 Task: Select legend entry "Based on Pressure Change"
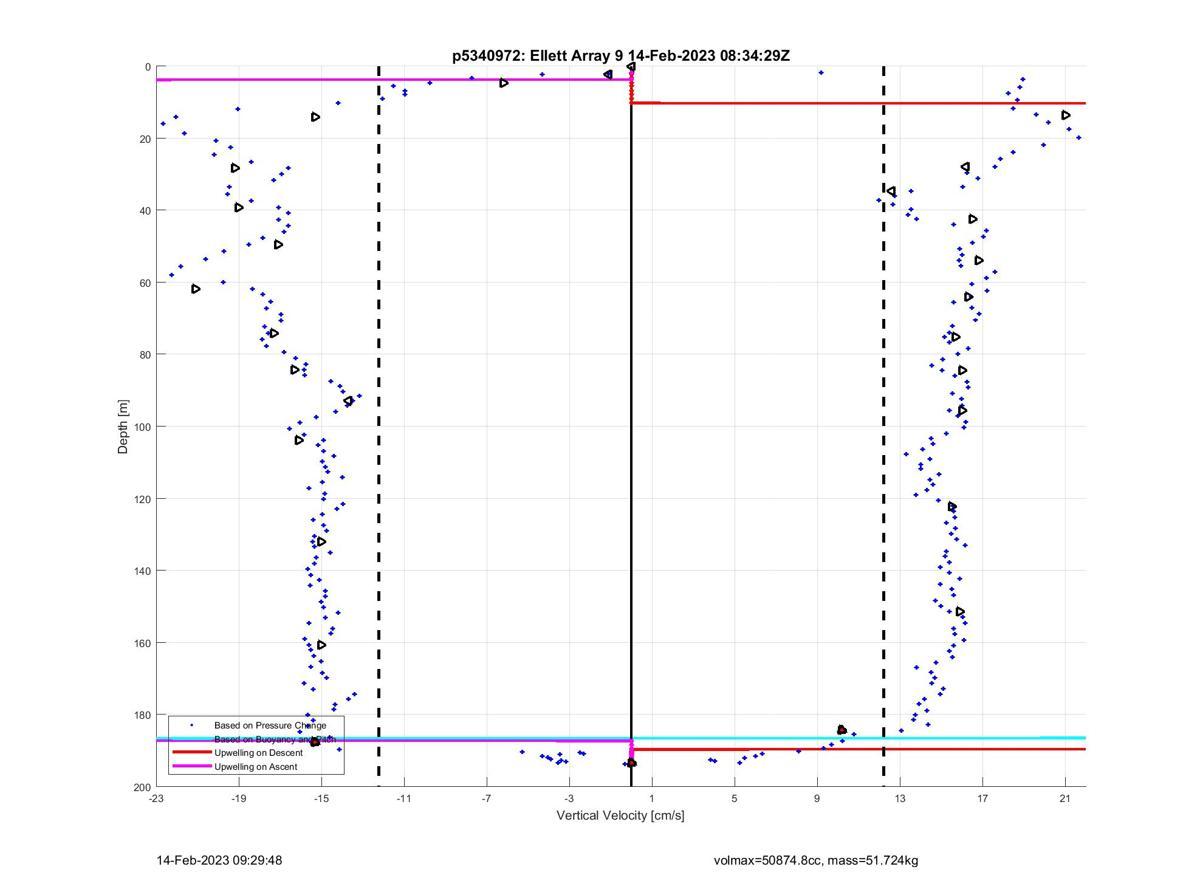tap(270, 725)
